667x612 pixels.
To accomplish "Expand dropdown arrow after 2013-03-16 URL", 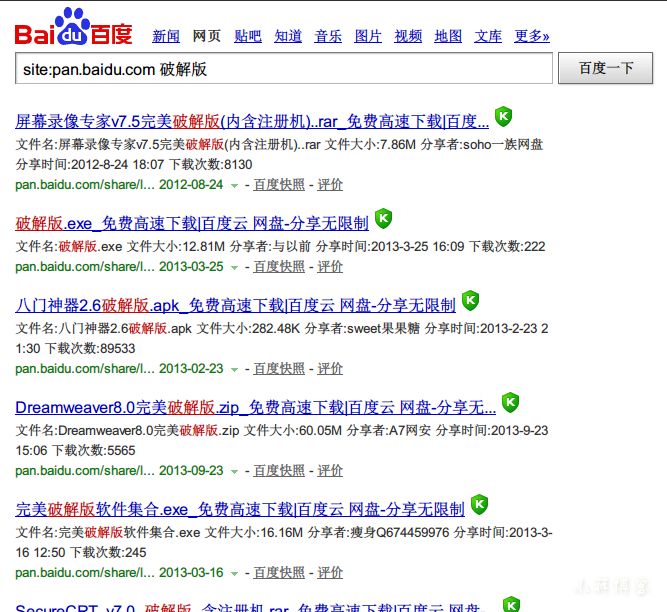I will tap(234, 574).
